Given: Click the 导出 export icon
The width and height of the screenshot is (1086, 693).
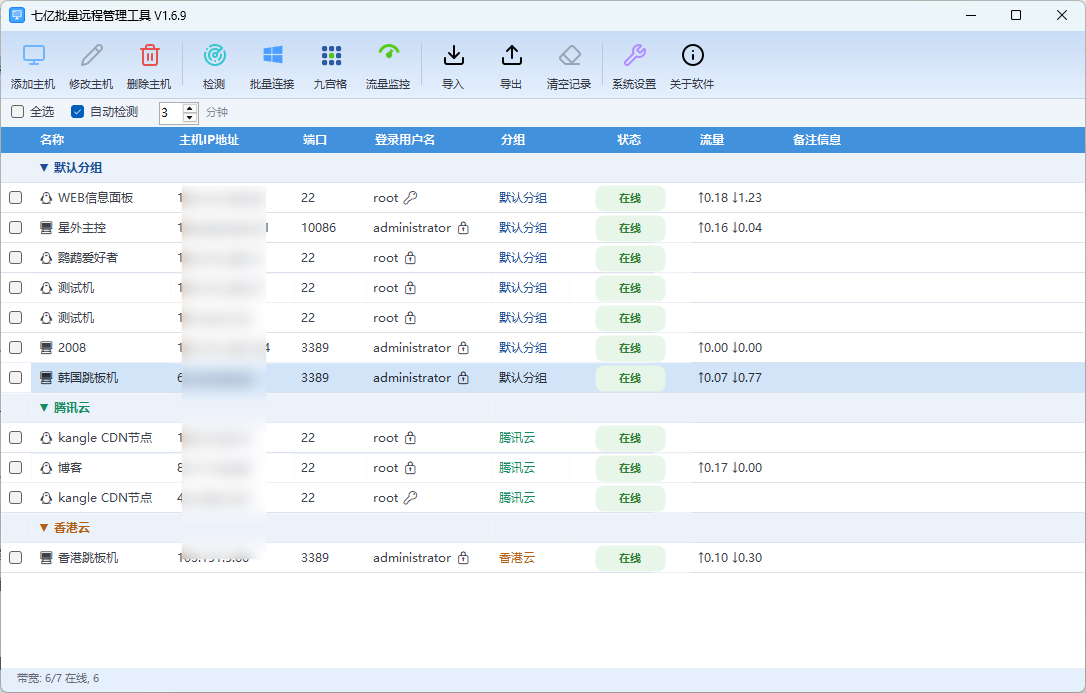Looking at the screenshot, I should click(x=511, y=55).
